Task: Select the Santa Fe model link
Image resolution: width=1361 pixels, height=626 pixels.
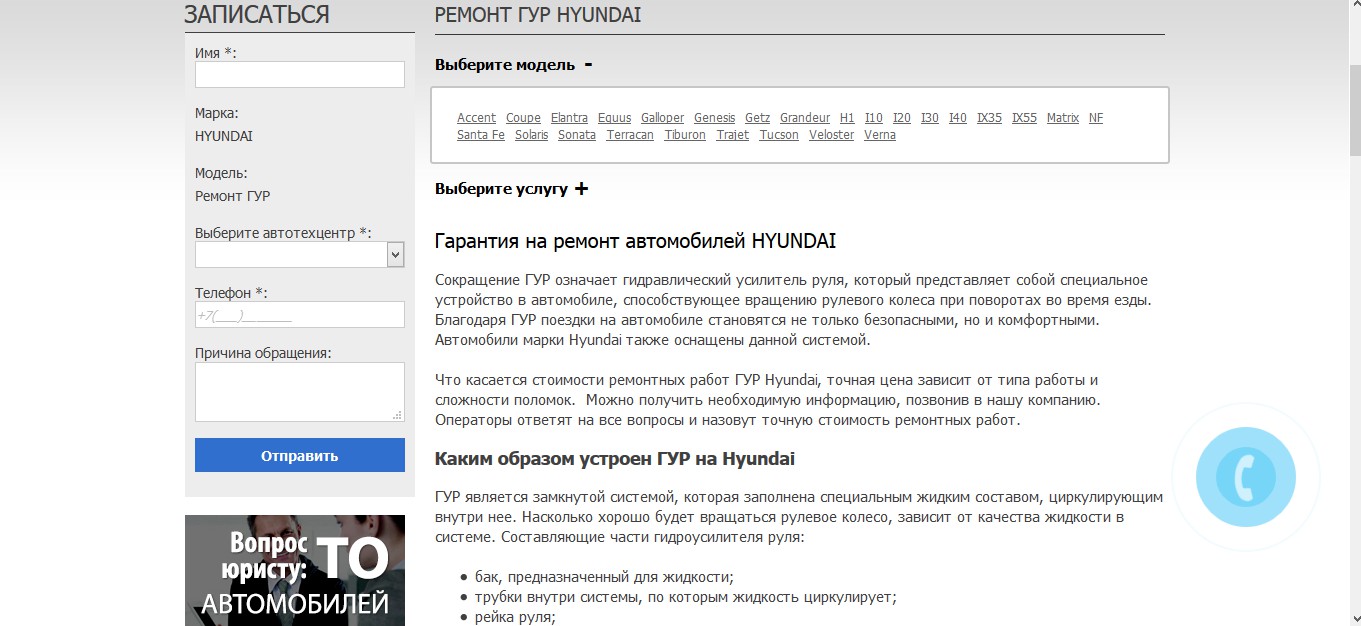Action: click(x=481, y=135)
